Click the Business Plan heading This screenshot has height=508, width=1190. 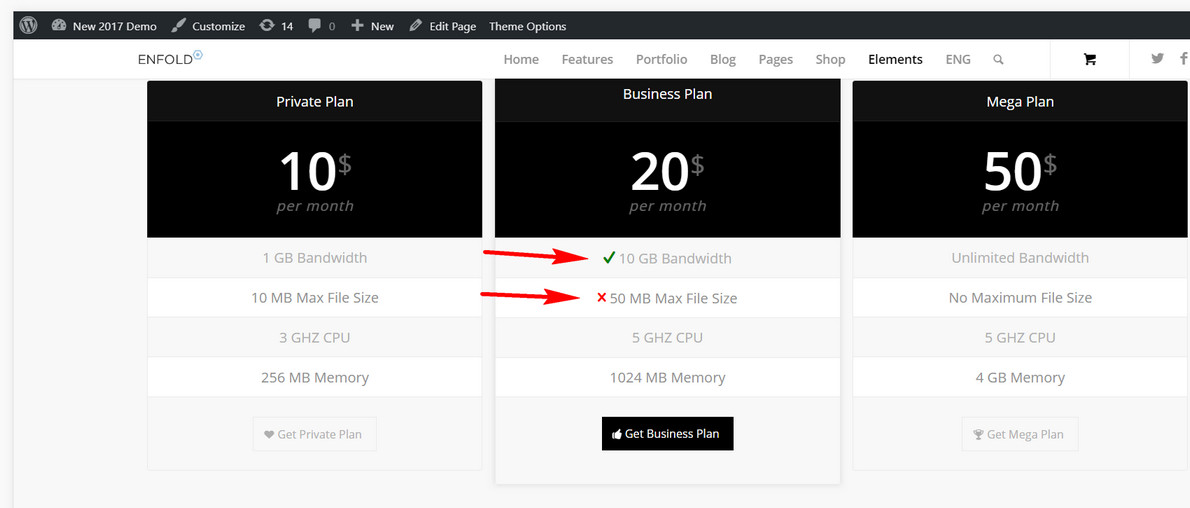pos(668,94)
